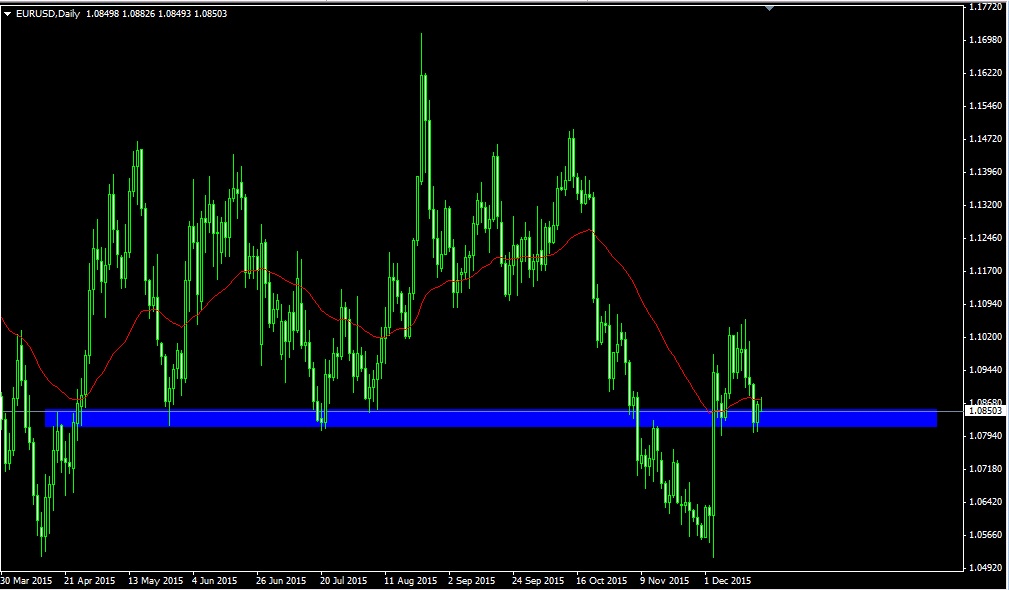This screenshot has height=590, width=1009.
Task: Click the 1.06420 price axis label
Action: pos(985,501)
